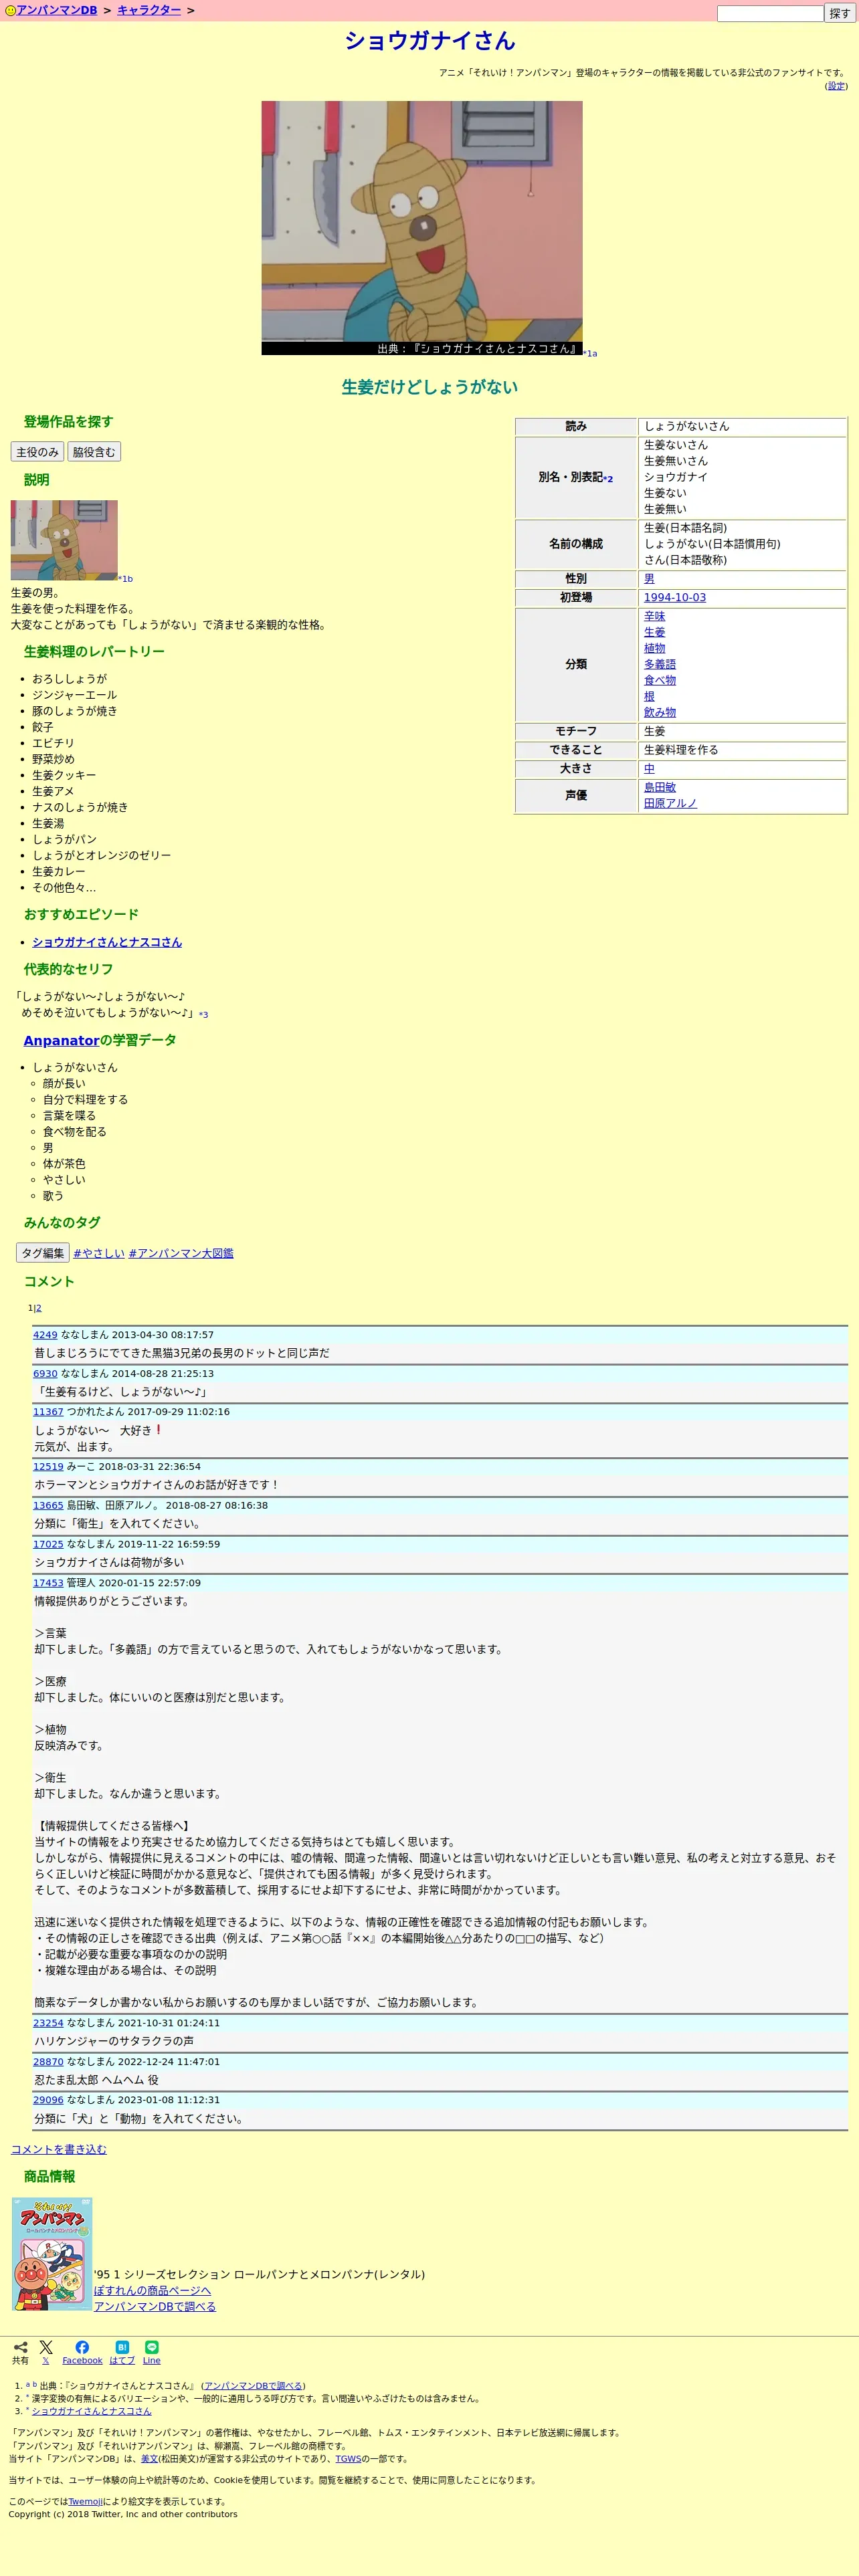
Task: Open the 多義語 category link
Action: point(659,664)
